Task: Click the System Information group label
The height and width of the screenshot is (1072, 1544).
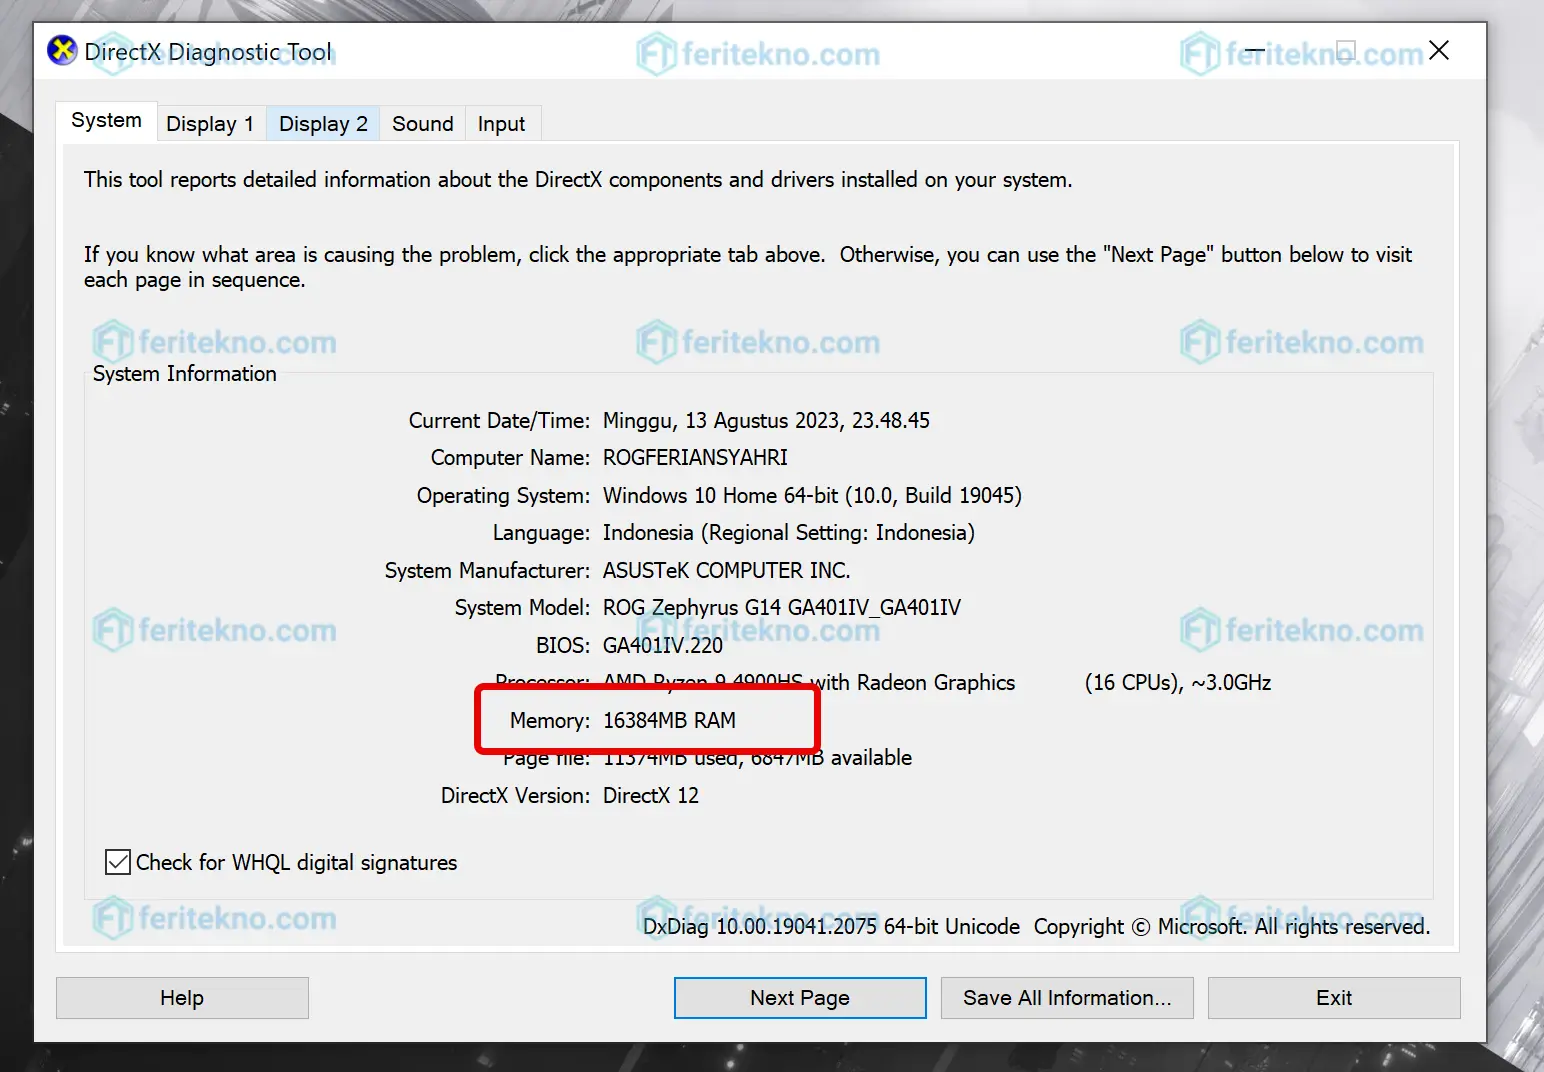Action: click(185, 374)
